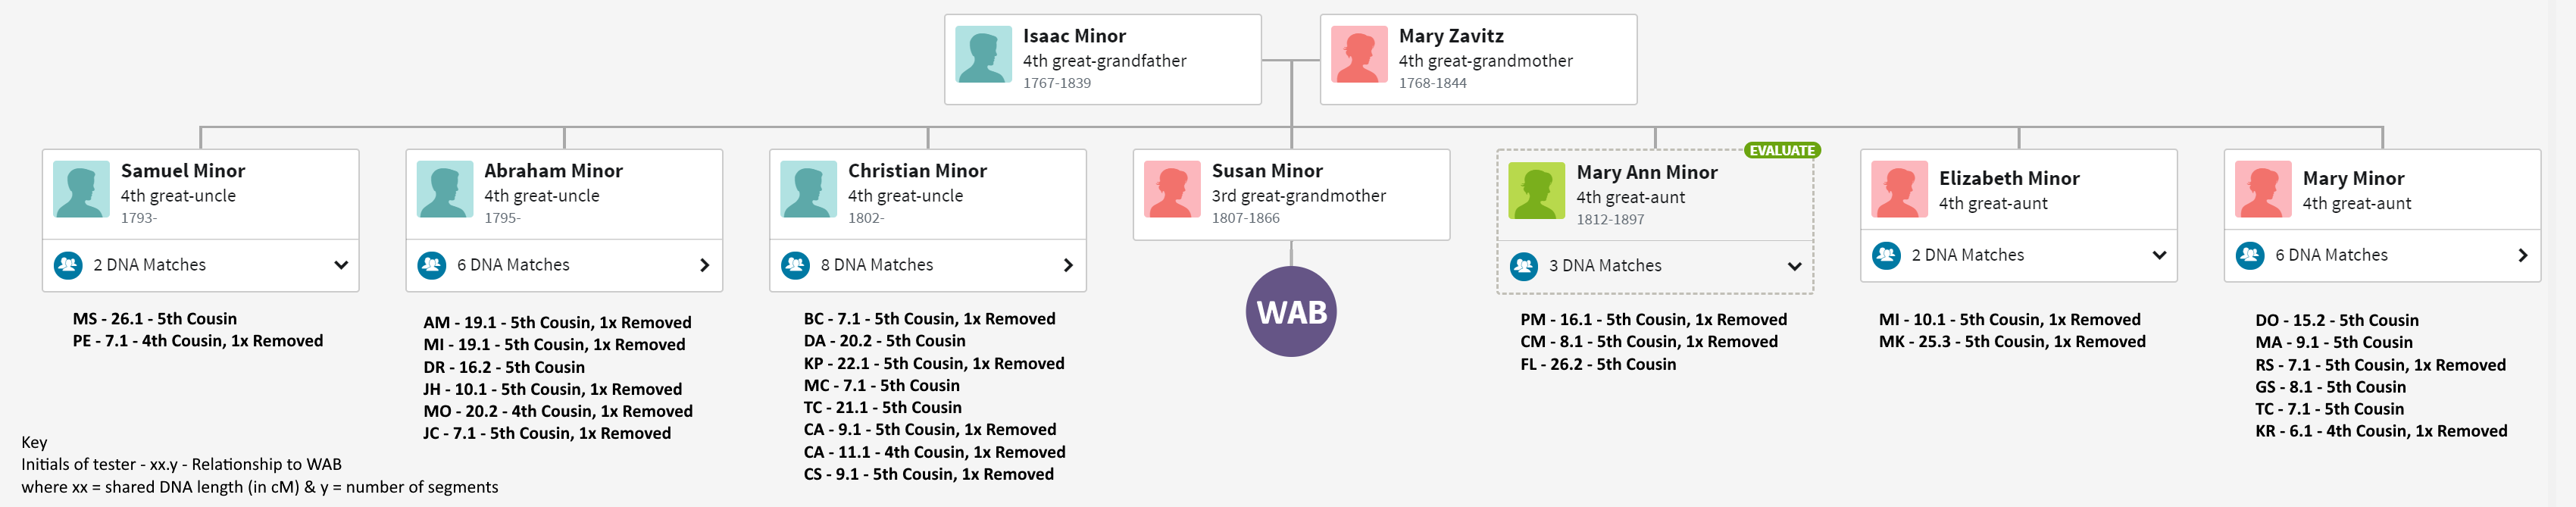
Task: Open Isaac Minor's name link
Action: tap(1074, 36)
